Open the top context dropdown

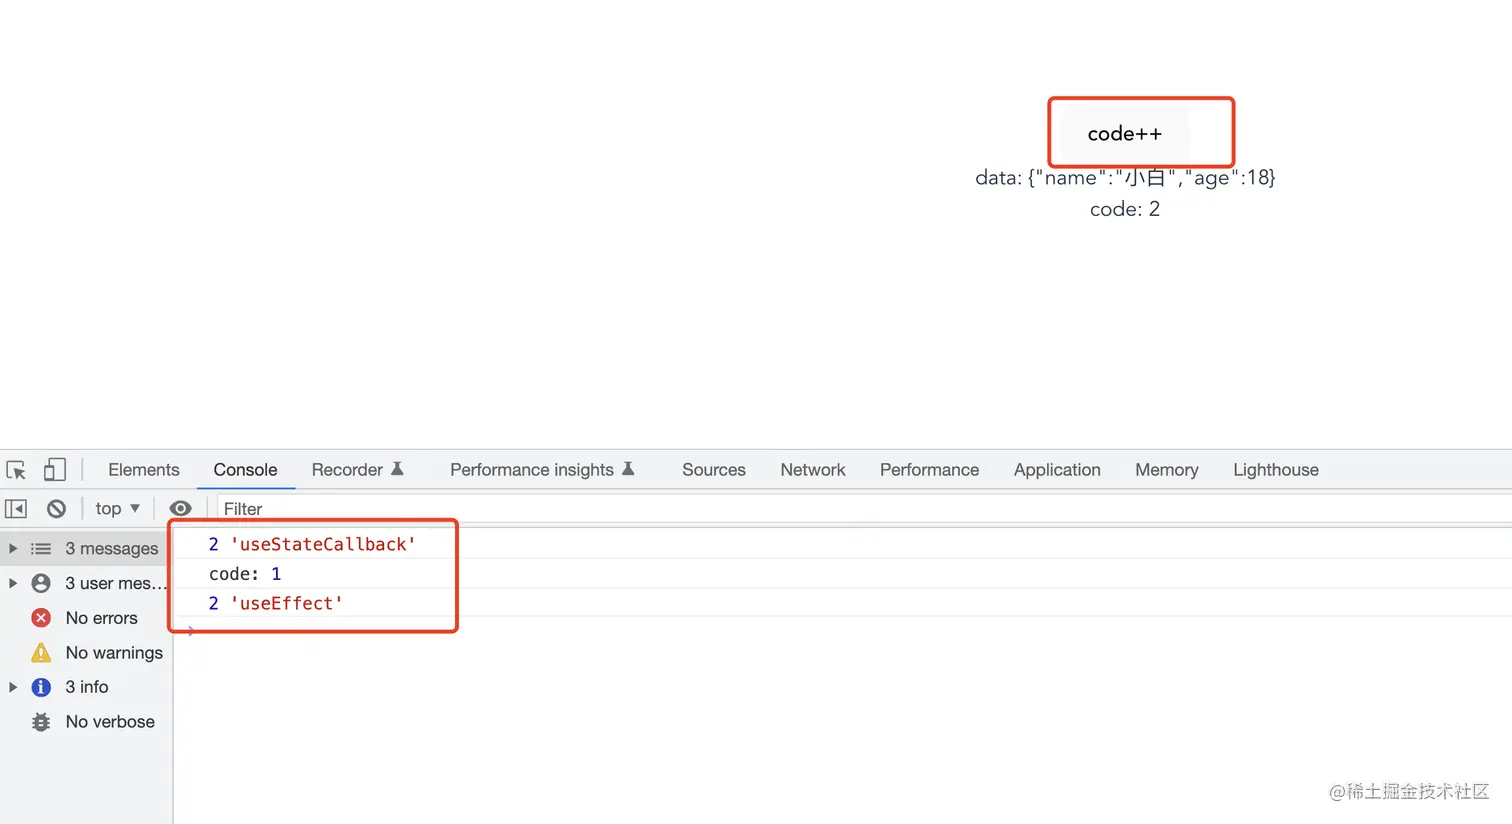117,508
